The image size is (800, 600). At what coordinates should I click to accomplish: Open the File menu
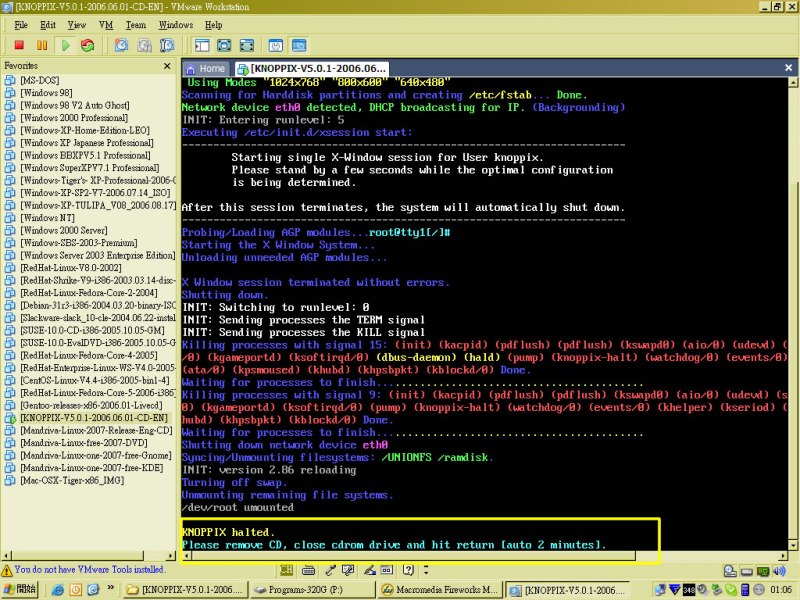click(x=21, y=25)
